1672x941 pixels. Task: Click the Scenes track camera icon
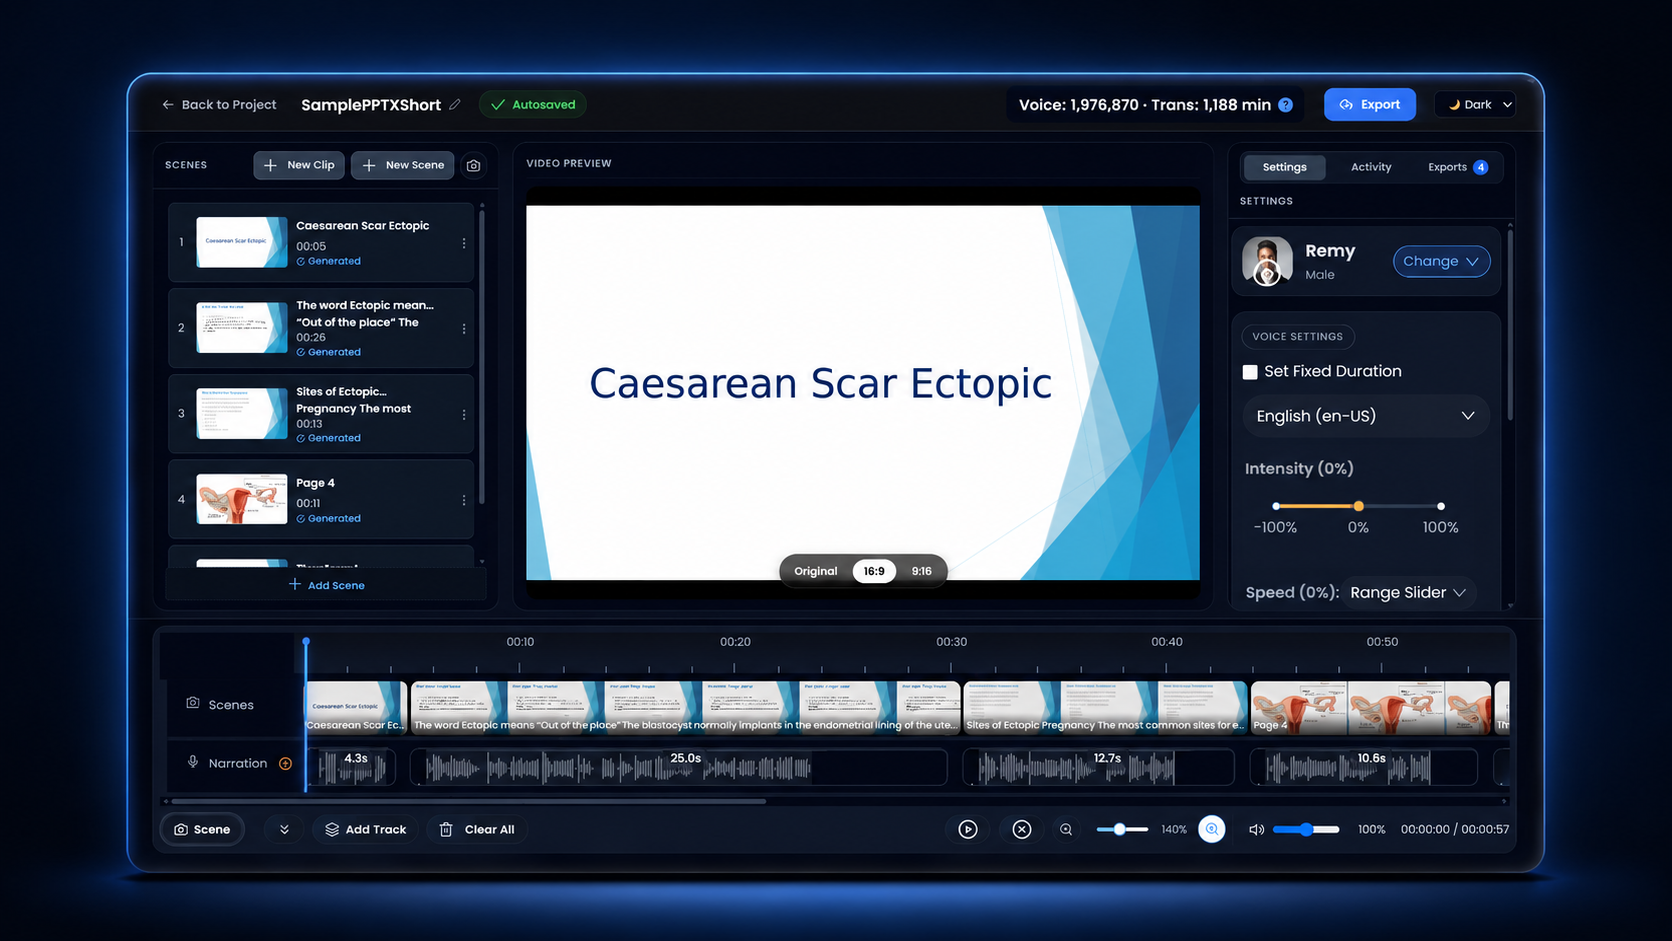193,703
